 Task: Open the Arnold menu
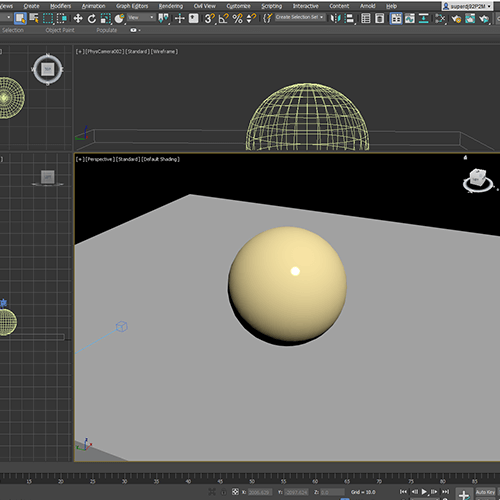coord(367,6)
